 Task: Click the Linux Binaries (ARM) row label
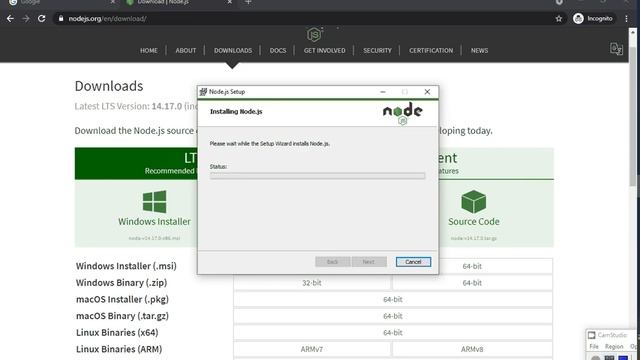tap(119, 349)
